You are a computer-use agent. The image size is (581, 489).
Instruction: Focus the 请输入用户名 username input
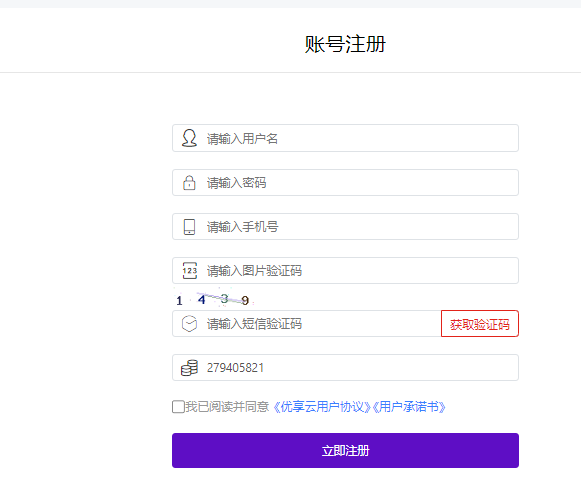pos(345,138)
